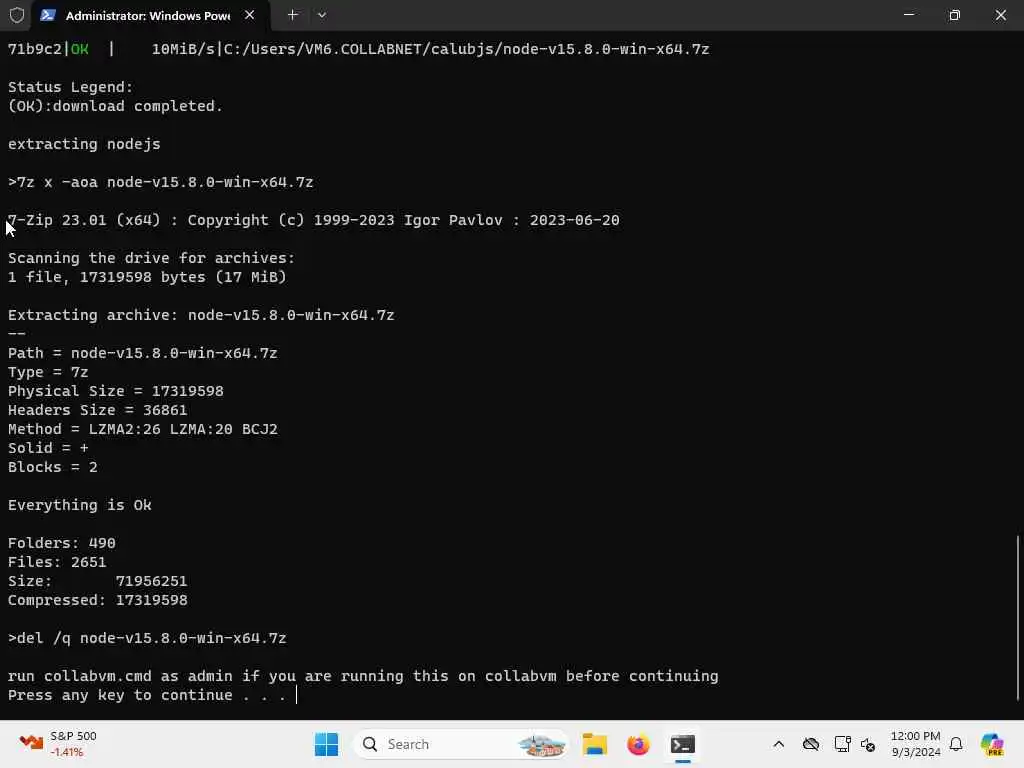Open the Windows Start menu

point(326,744)
